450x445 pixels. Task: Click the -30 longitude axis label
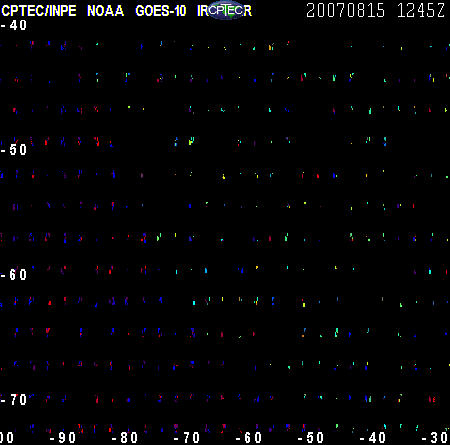coord(435,438)
